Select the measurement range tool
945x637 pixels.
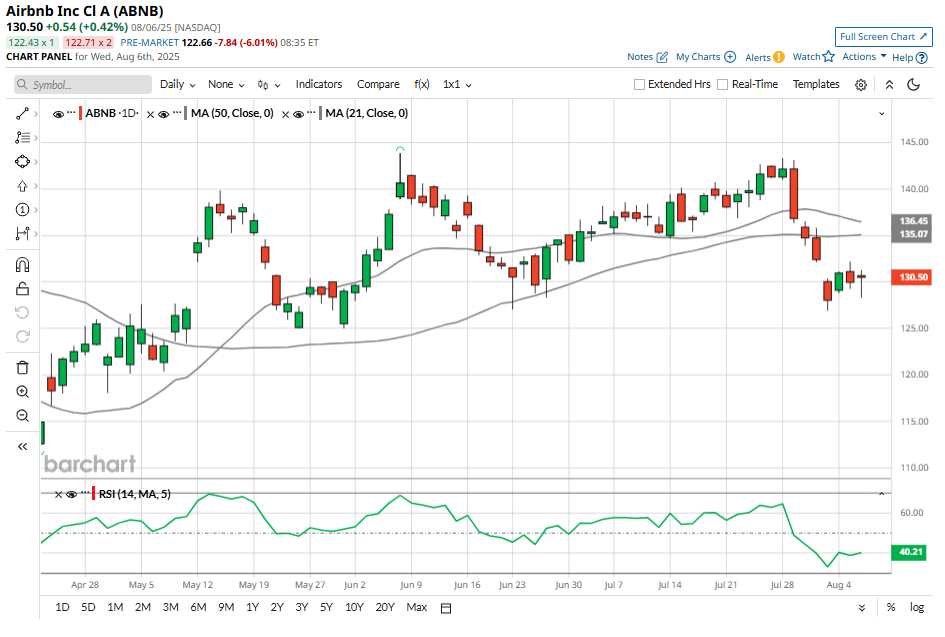22,234
